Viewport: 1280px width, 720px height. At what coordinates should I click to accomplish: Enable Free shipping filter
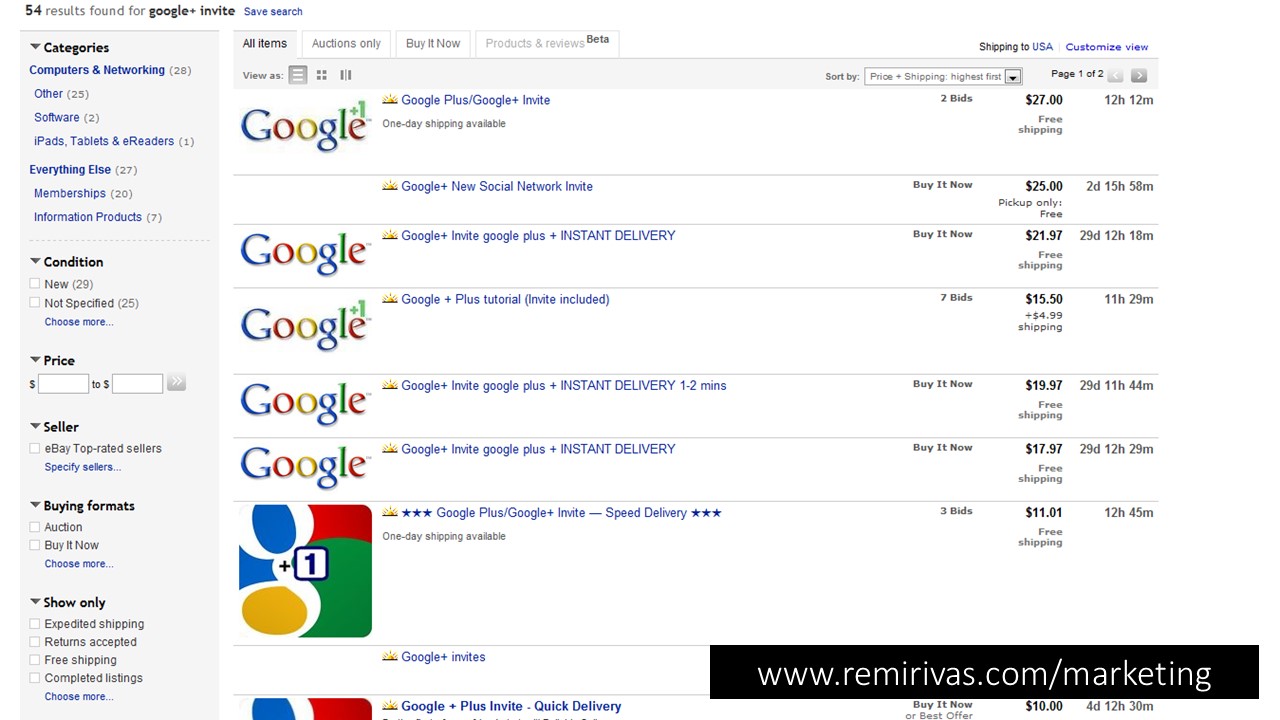(35, 660)
